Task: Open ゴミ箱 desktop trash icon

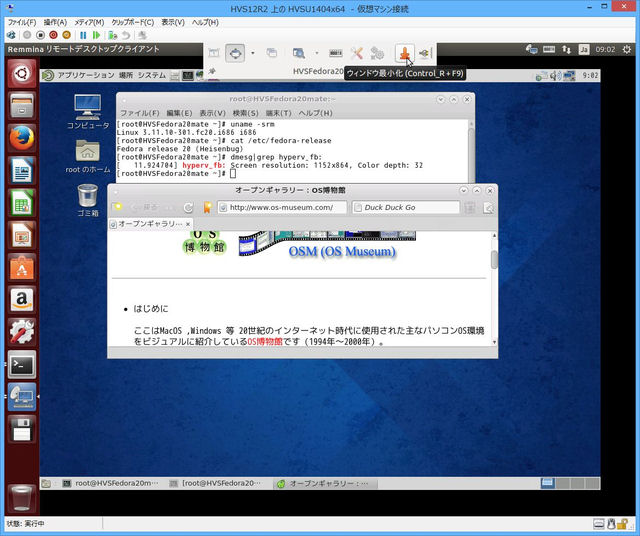Action: click(x=88, y=200)
